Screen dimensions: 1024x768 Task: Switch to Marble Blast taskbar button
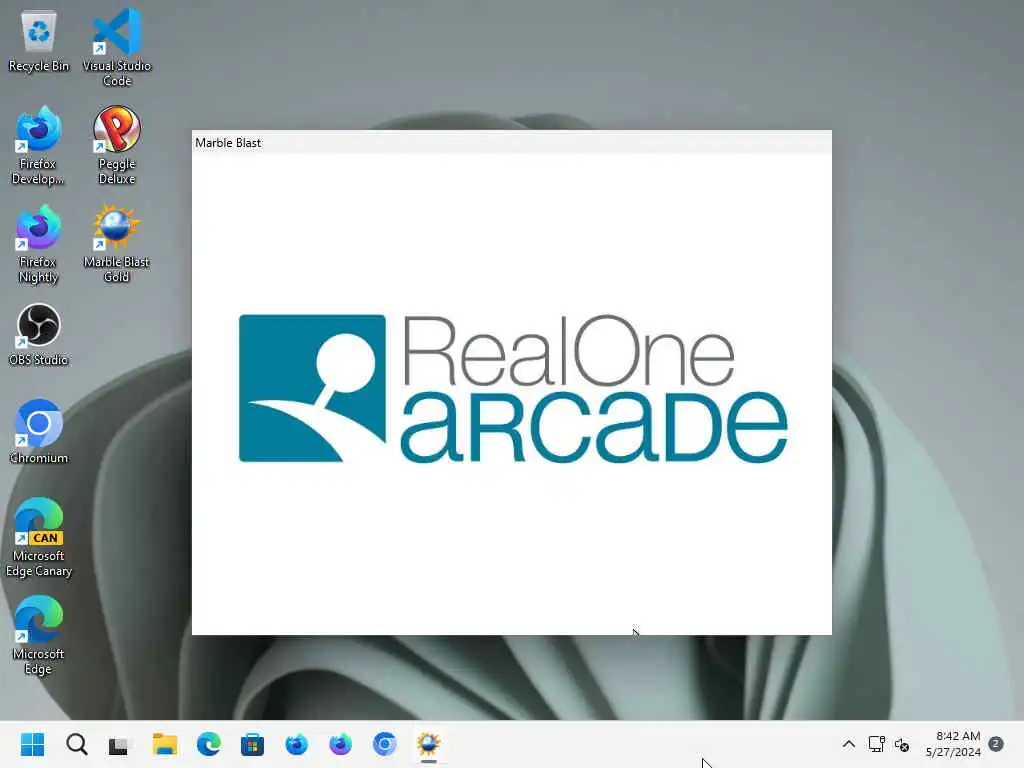coord(428,744)
